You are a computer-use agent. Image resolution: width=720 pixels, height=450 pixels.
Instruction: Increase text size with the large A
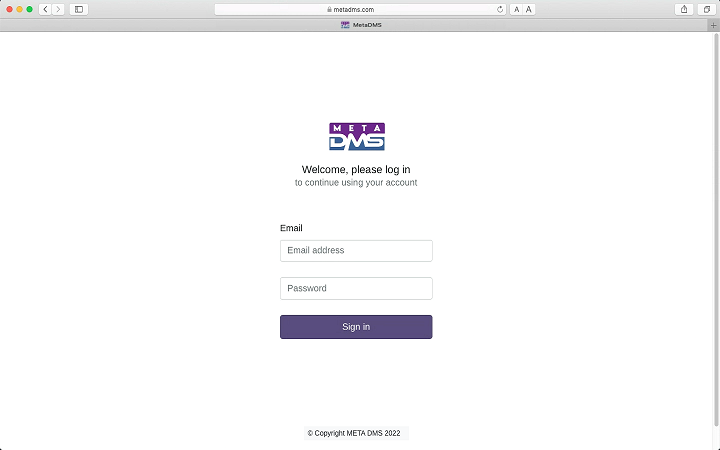529,9
